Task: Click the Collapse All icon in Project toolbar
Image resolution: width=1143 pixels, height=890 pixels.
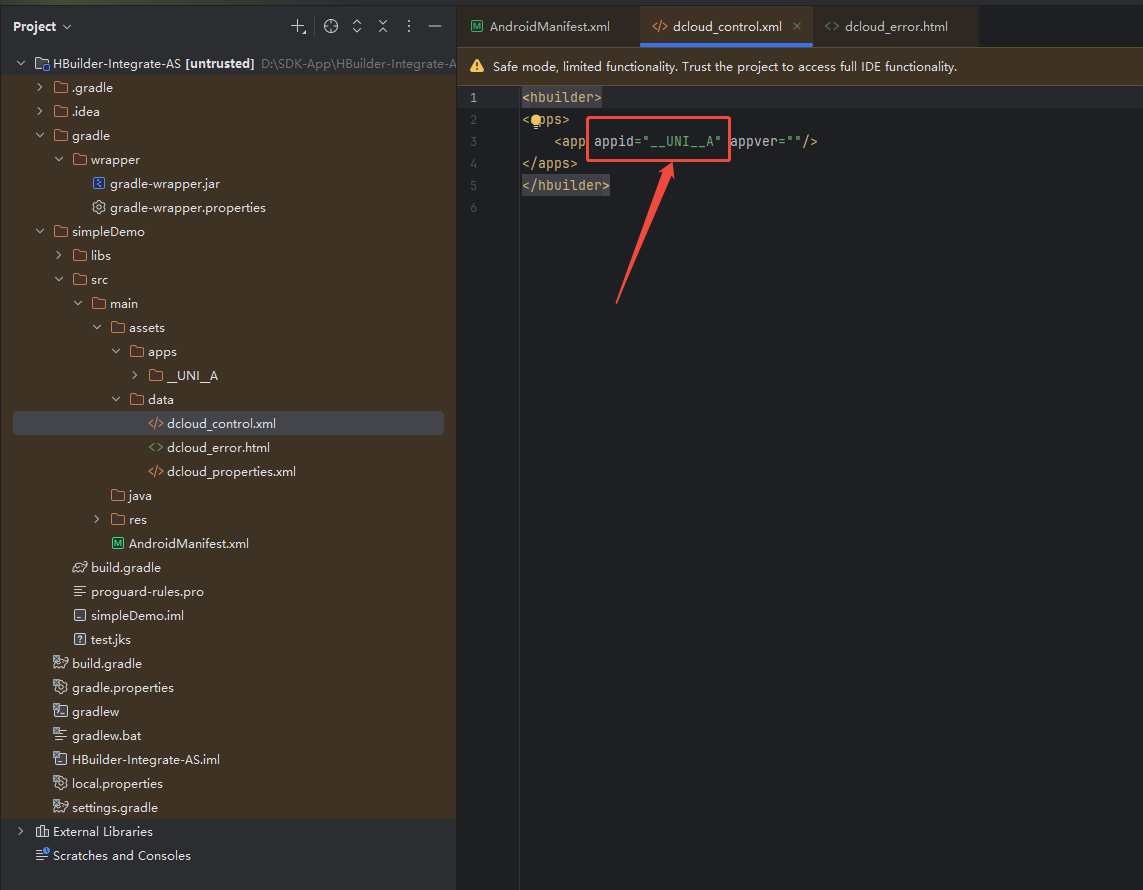Action: [x=383, y=27]
